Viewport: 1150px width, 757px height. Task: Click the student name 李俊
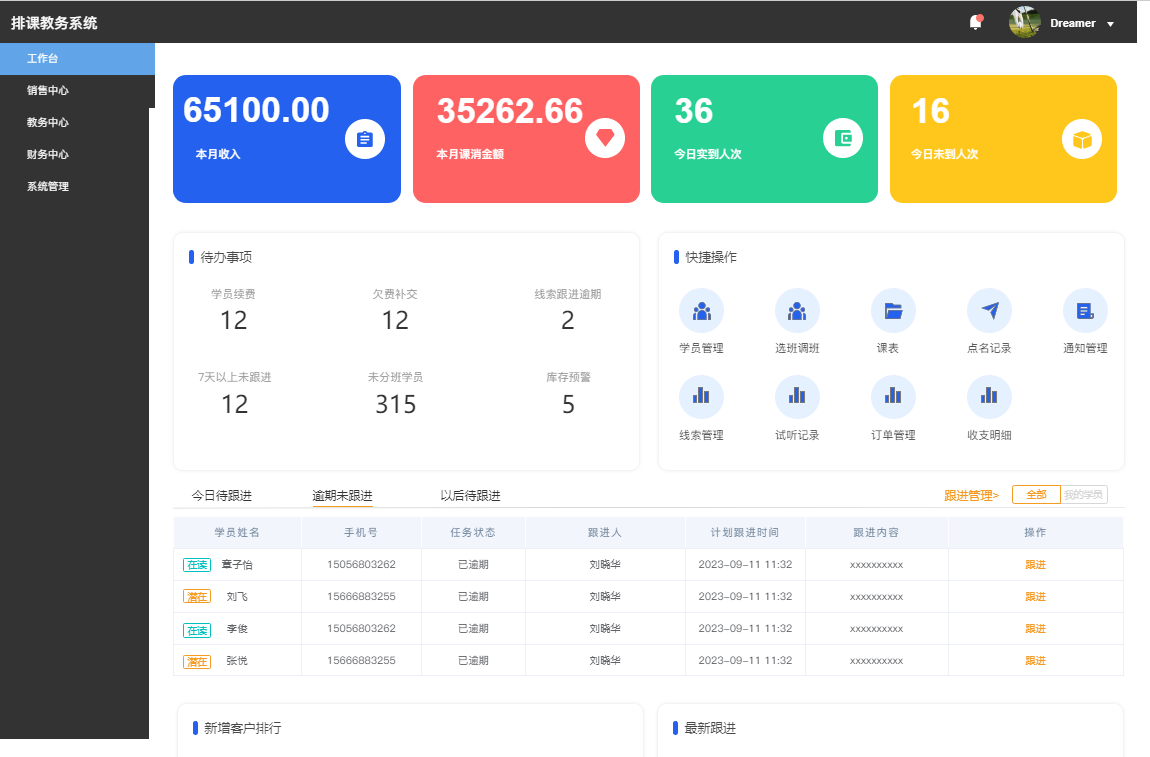(x=237, y=629)
